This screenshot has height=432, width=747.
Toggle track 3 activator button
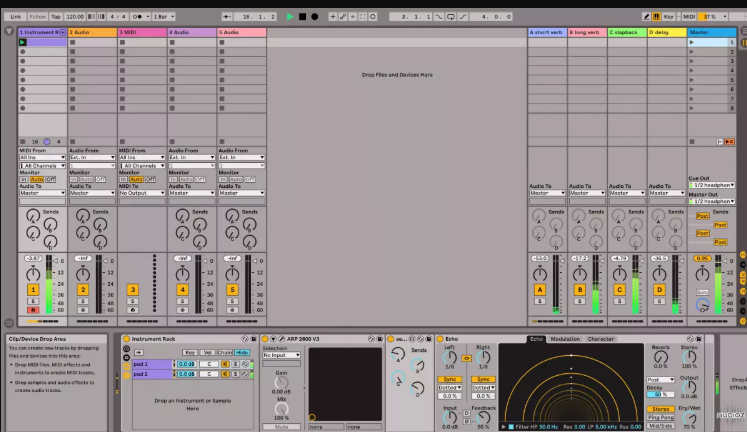pos(132,290)
